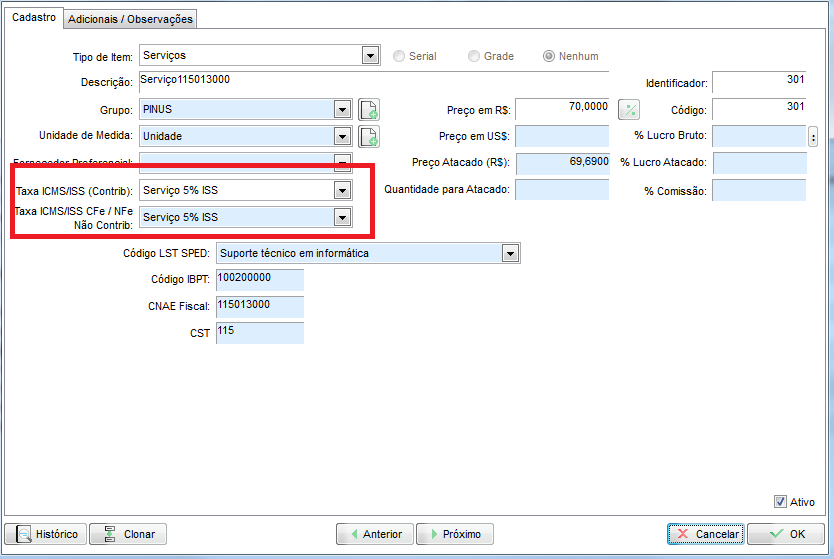Screen dimensions: 834x559
Task: Expand the Código LST SPED dropdown
Action: pyautogui.click(x=511, y=254)
